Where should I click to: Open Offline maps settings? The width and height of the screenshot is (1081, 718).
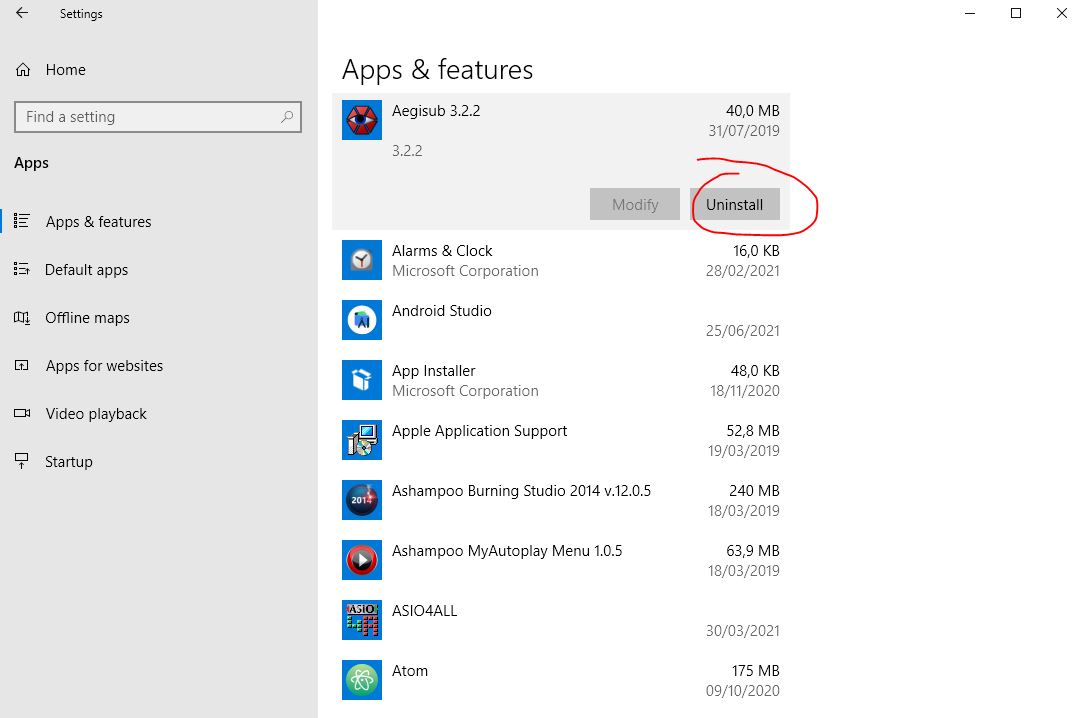(x=87, y=317)
